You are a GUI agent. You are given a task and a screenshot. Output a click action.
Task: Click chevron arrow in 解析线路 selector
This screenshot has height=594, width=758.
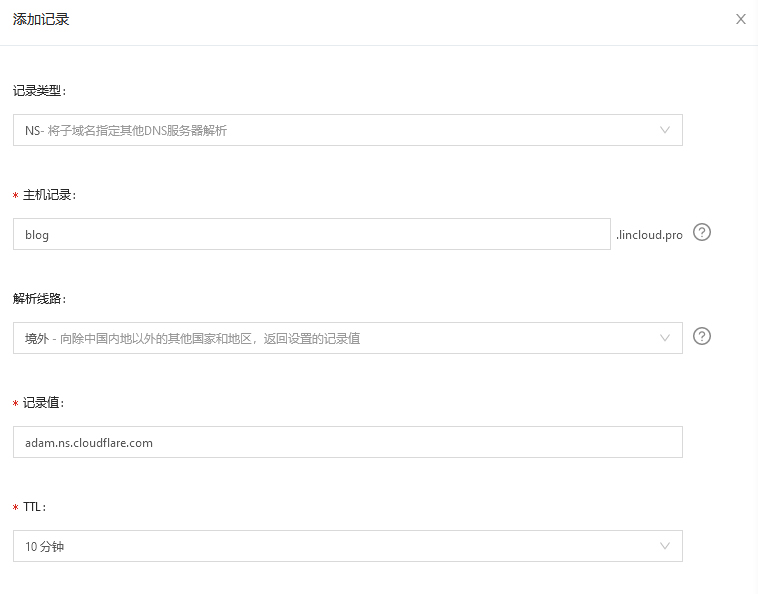pos(665,338)
